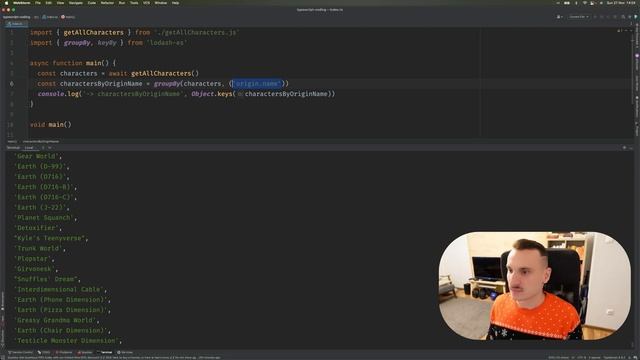This screenshot has height=360, width=640.
Task: Open the Code menu
Action: 91,3
